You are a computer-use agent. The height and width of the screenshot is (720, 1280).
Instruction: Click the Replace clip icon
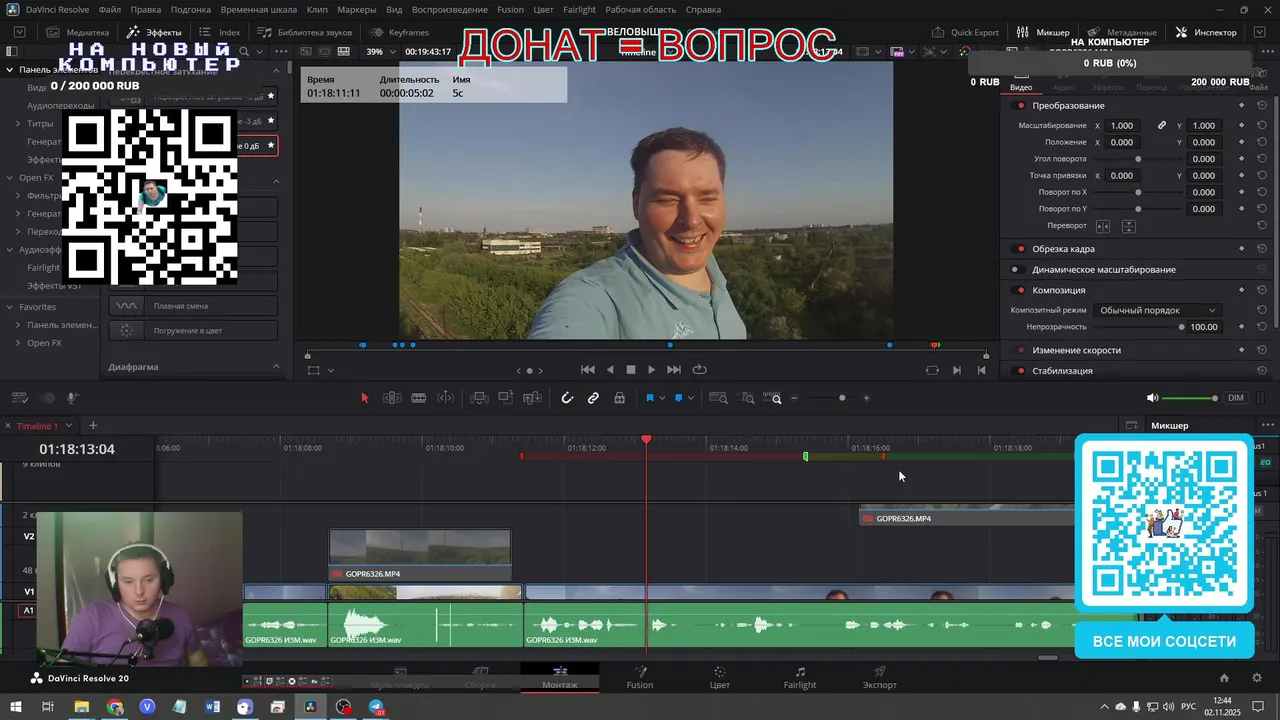point(533,398)
